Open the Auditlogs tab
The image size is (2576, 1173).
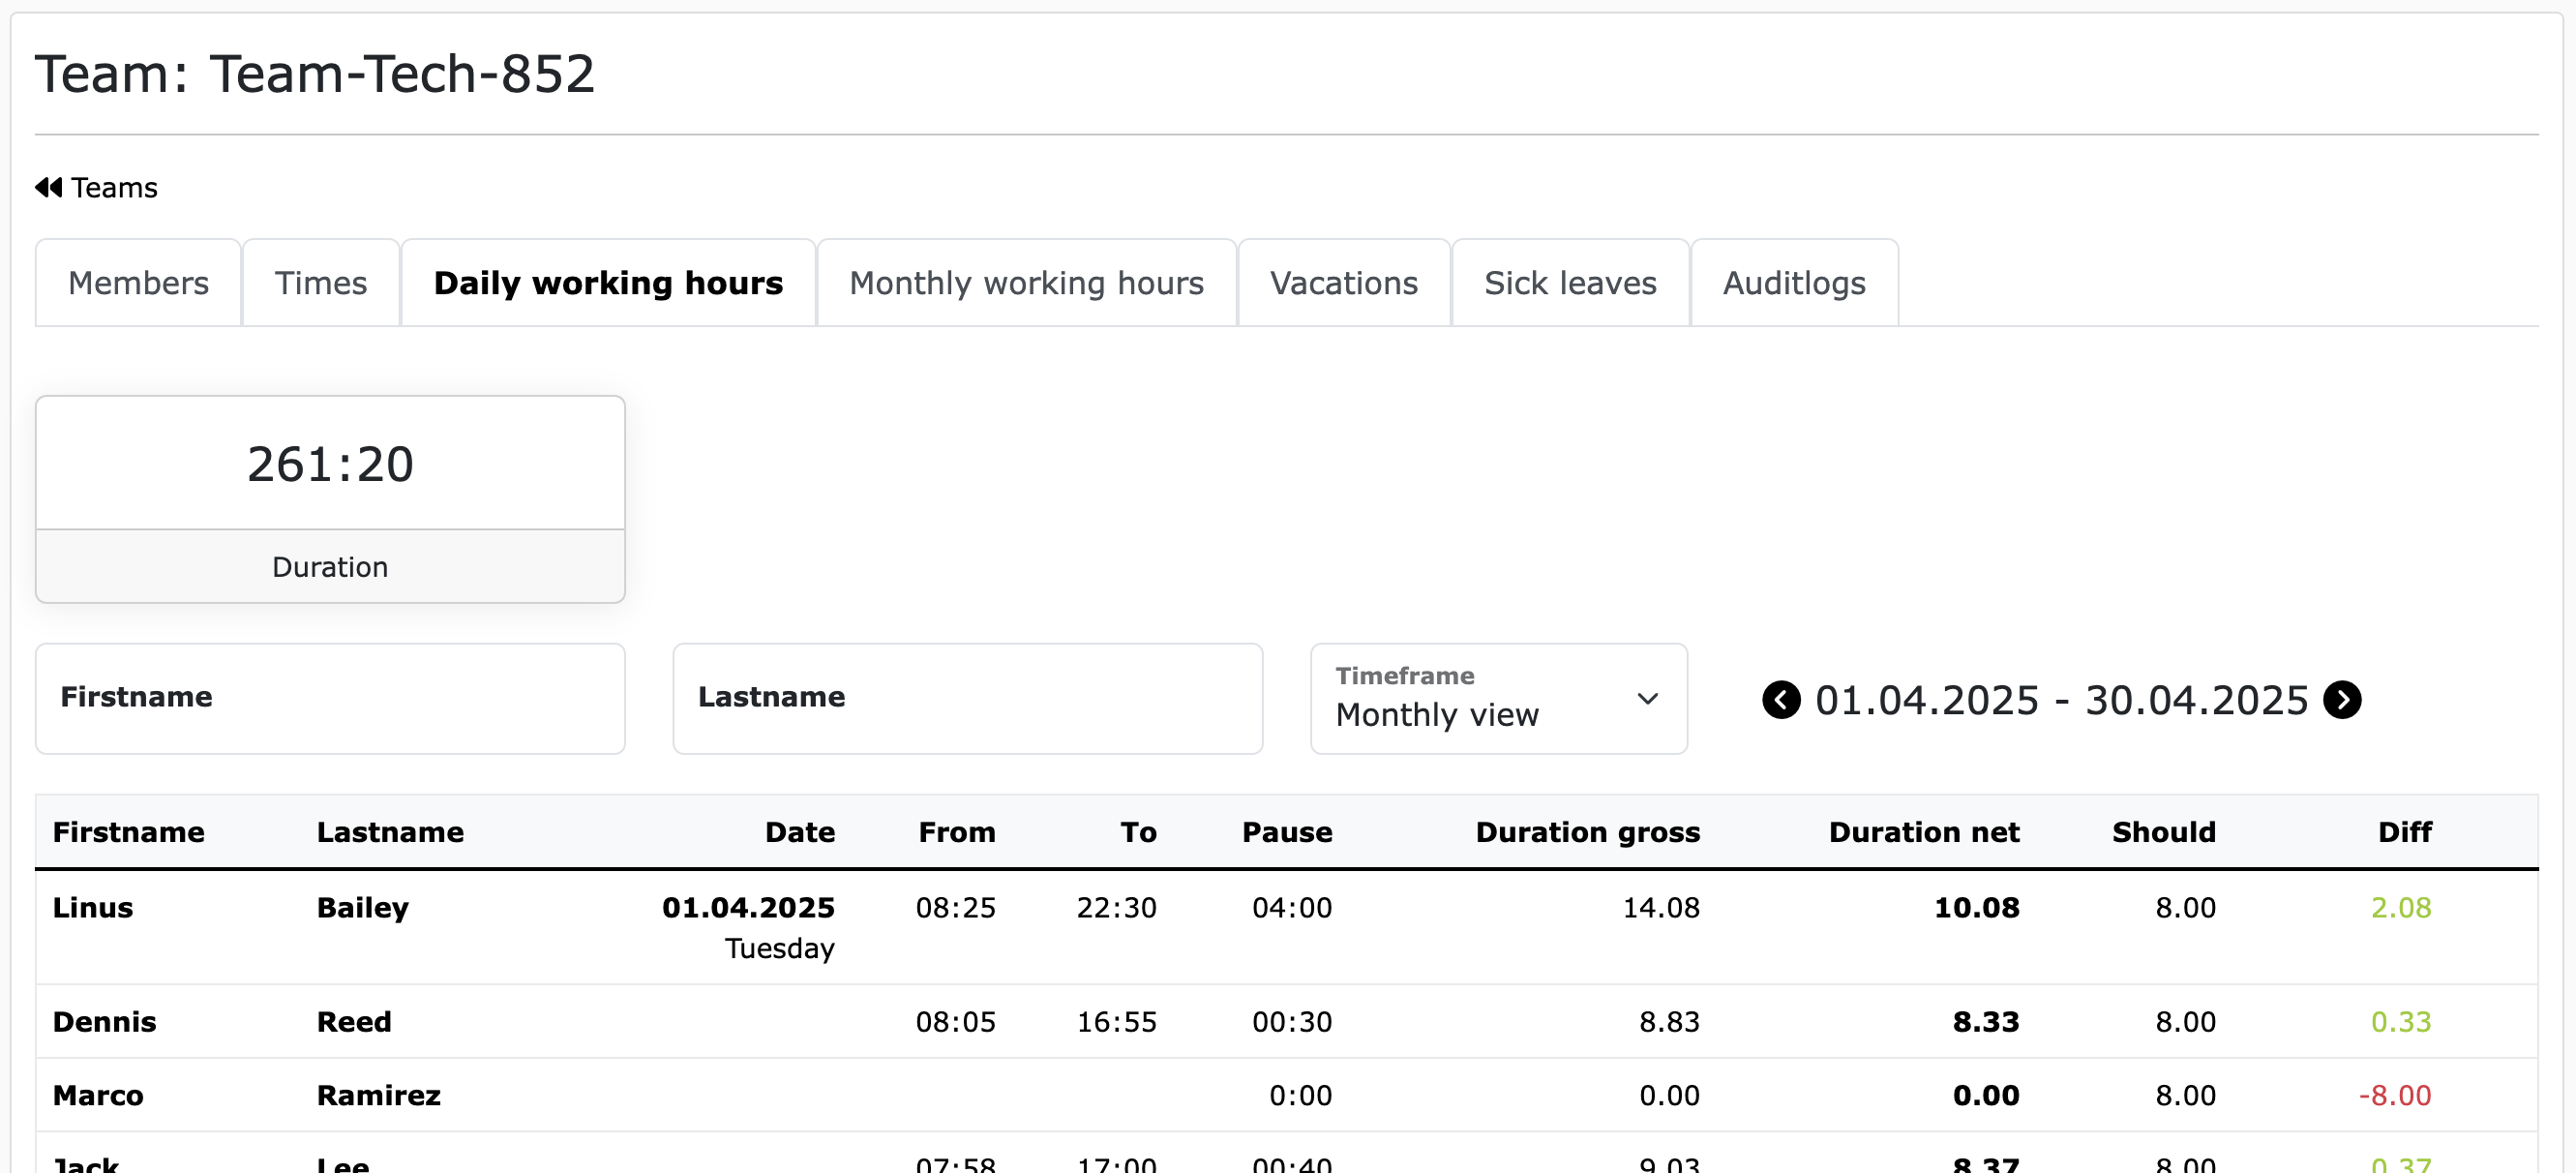[x=1793, y=283]
